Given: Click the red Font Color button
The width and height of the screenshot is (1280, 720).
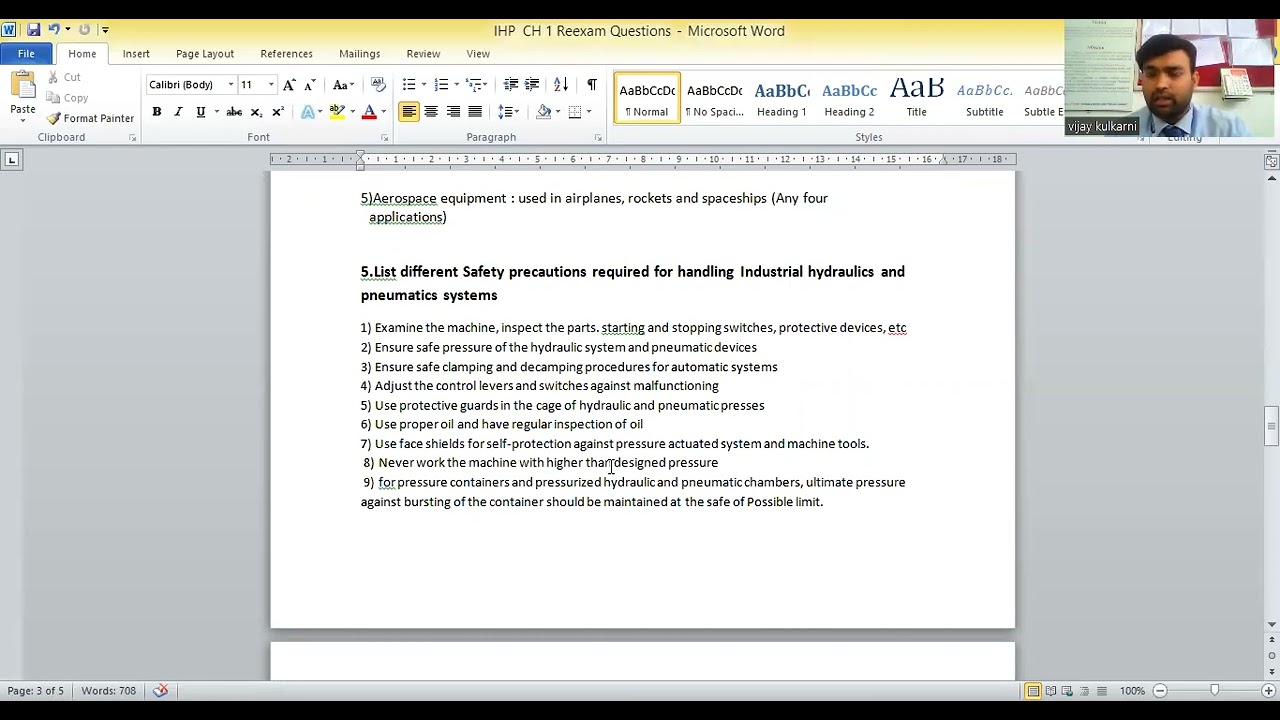Looking at the screenshot, I should tap(369, 112).
